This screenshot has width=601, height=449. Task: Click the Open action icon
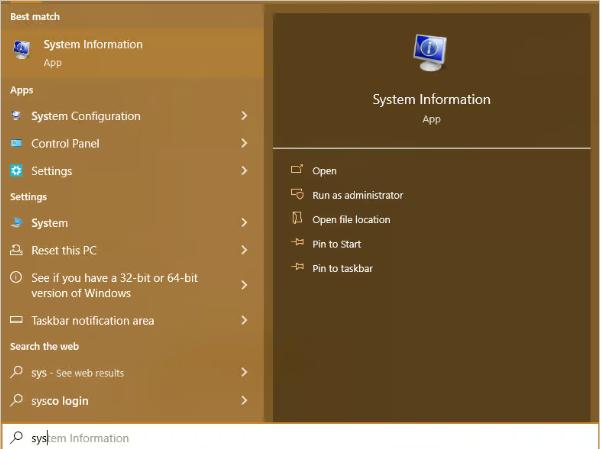pyautogui.click(x=297, y=169)
